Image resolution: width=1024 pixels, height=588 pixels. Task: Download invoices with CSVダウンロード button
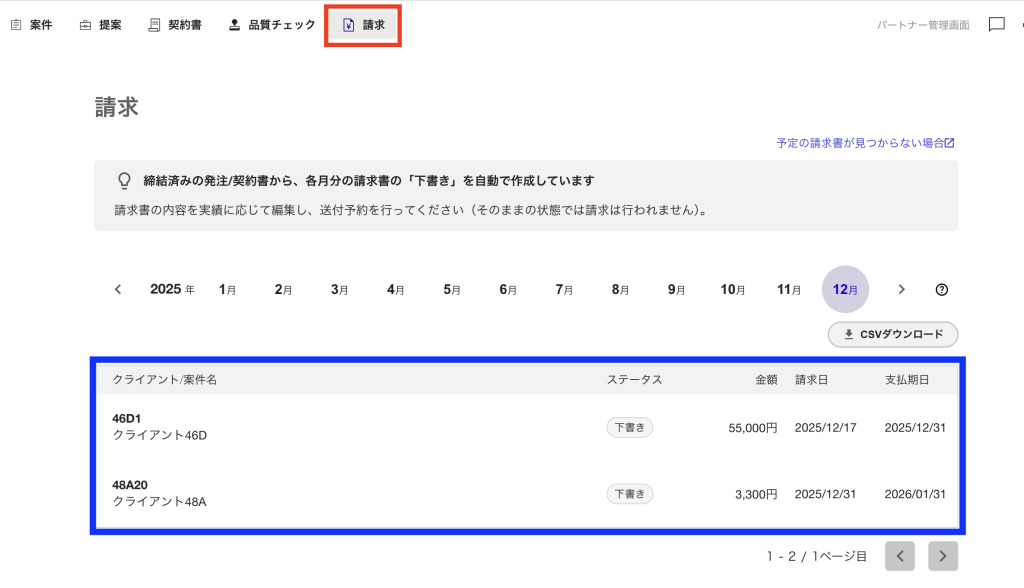893,334
